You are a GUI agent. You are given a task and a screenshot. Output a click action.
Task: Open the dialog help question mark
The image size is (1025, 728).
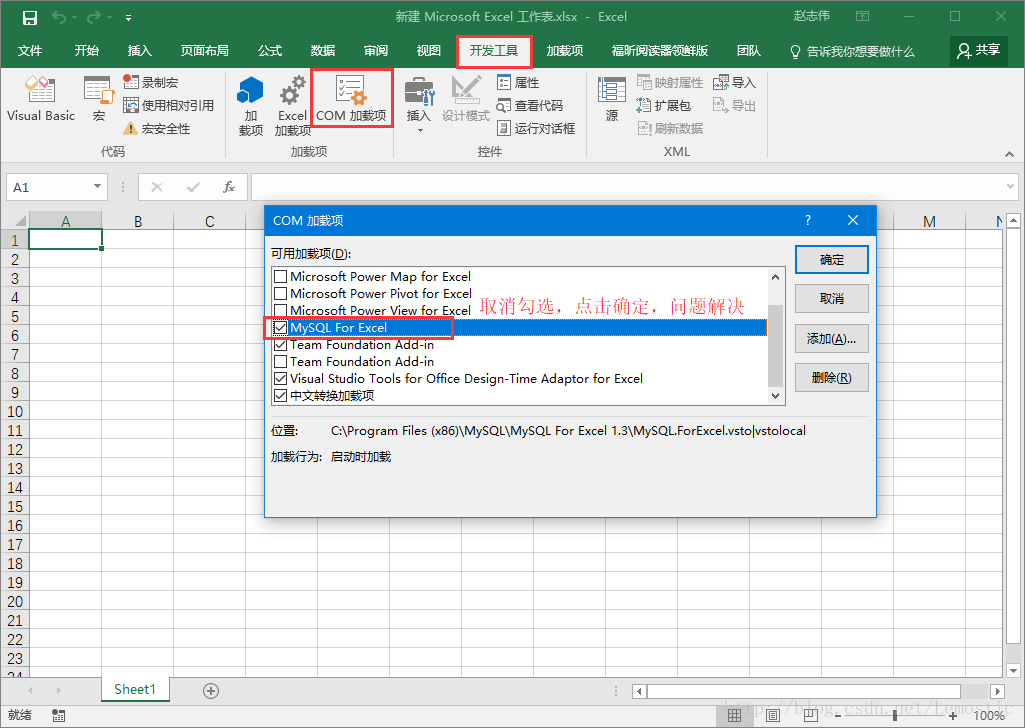point(808,220)
